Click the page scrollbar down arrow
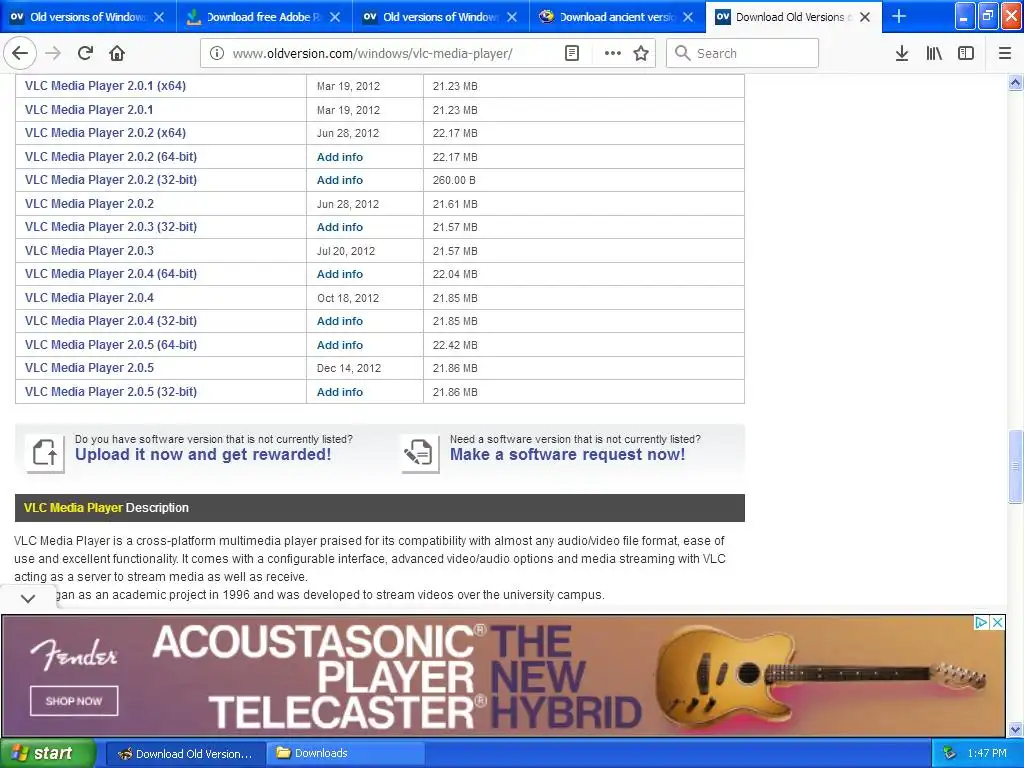 tap(1015, 729)
